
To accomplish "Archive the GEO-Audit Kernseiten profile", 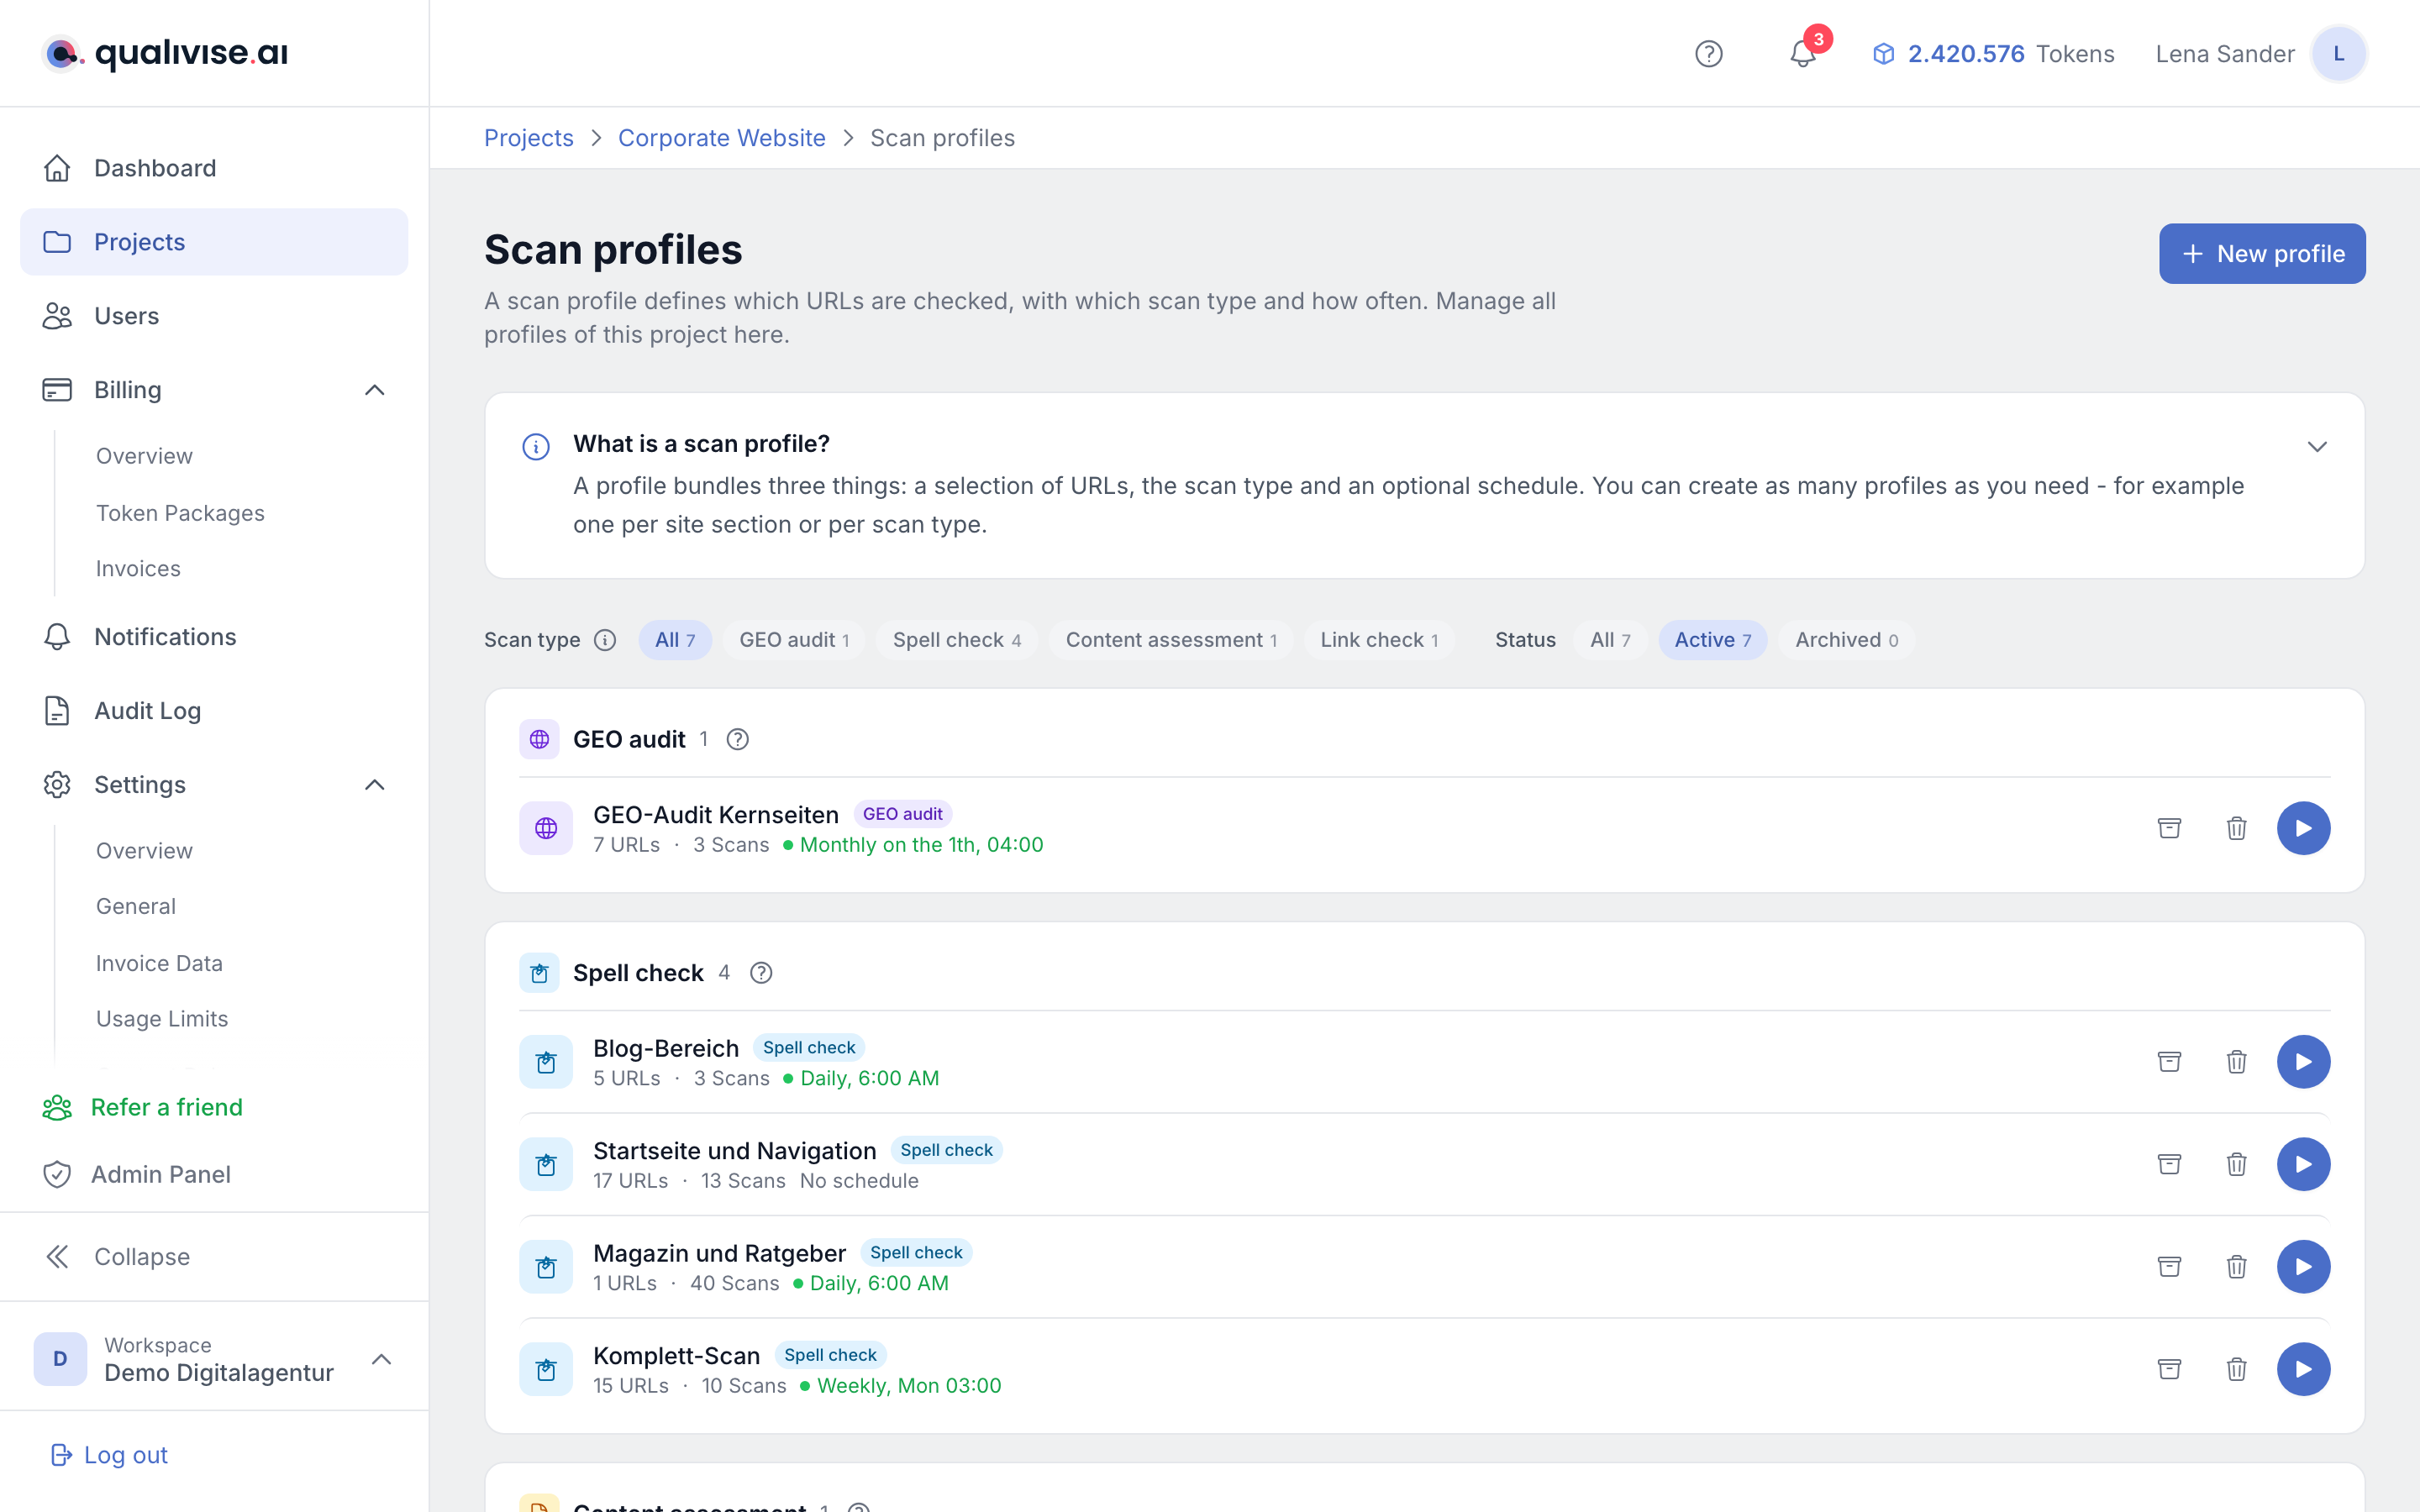I will [x=2169, y=828].
